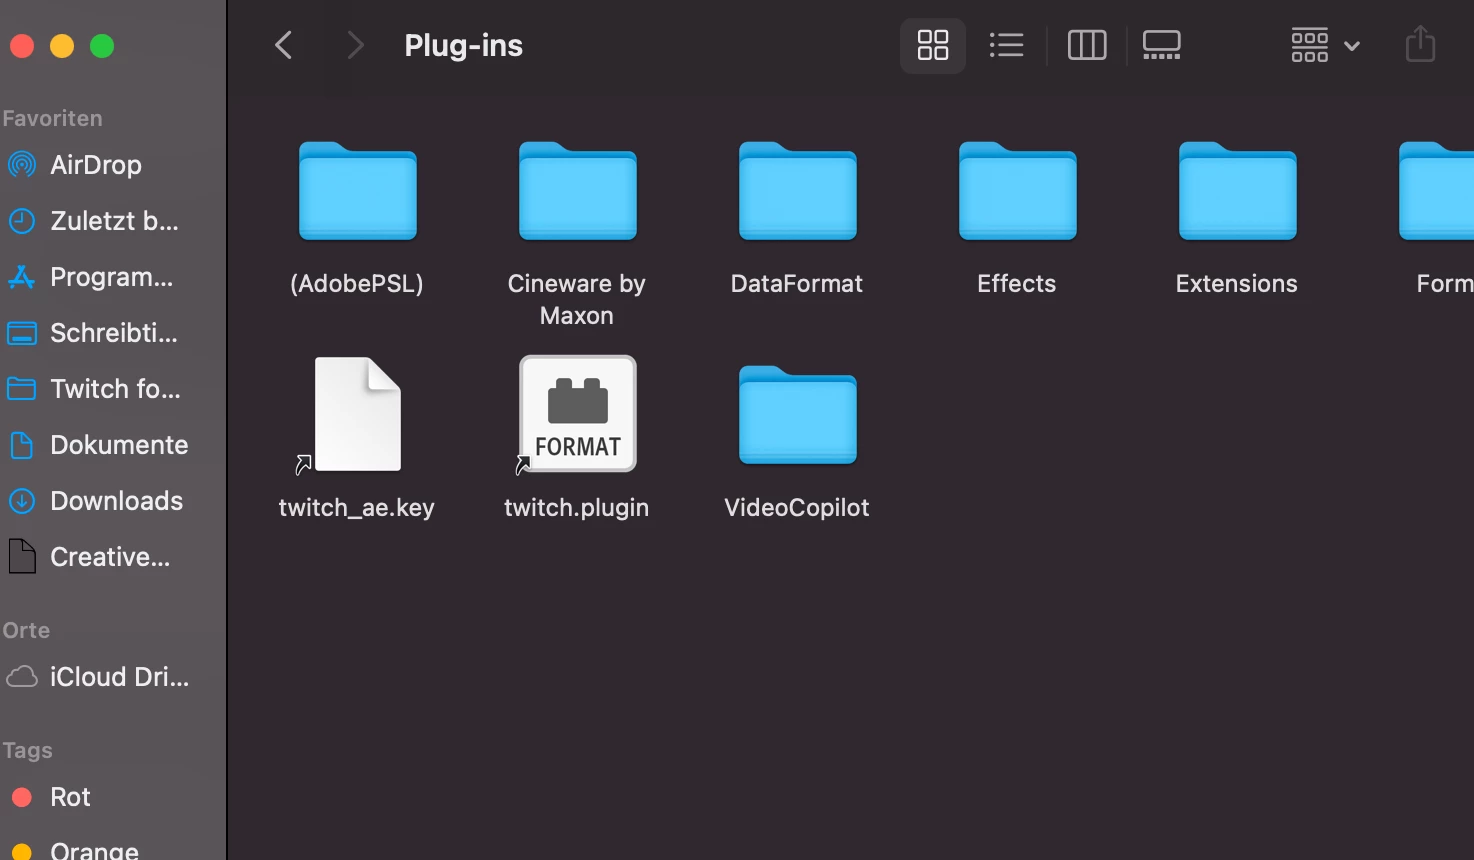Click the Share toolbar button

coord(1420,45)
